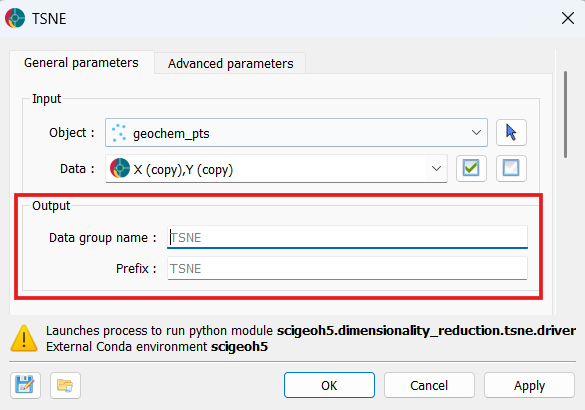Expand the Object dropdown arrow

point(476,132)
